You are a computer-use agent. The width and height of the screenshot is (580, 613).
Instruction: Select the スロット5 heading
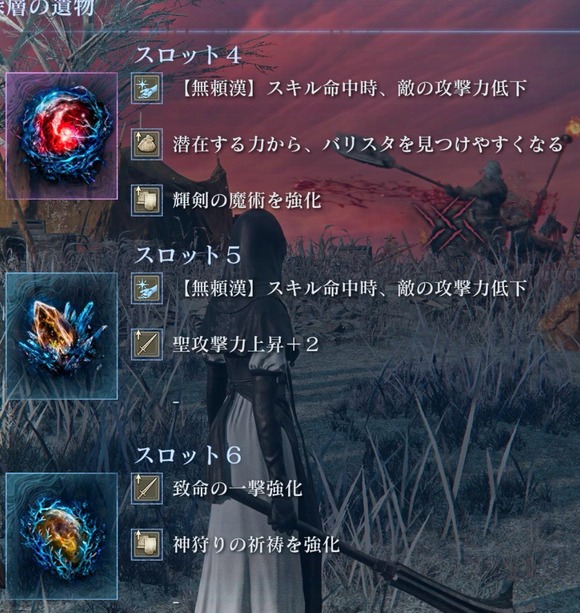pyautogui.click(x=187, y=255)
